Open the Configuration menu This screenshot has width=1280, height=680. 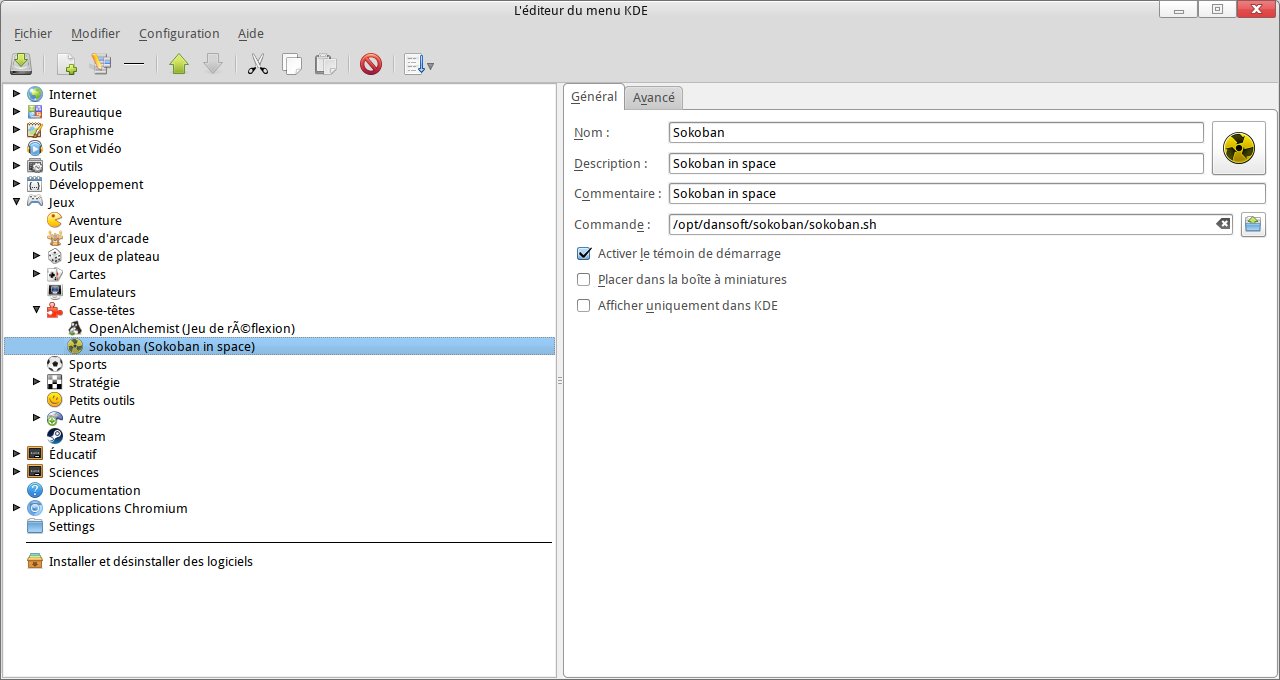pos(179,34)
